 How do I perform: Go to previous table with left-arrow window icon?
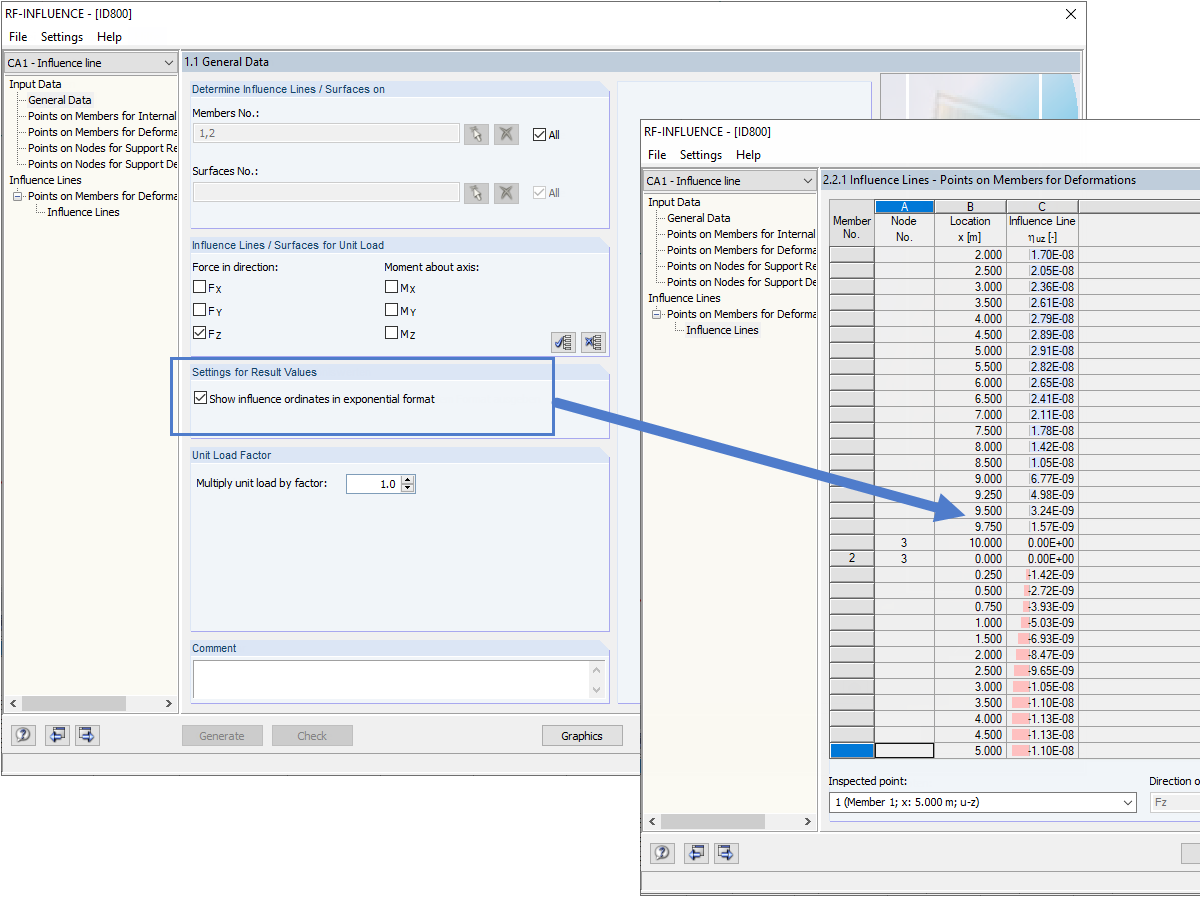click(x=696, y=853)
